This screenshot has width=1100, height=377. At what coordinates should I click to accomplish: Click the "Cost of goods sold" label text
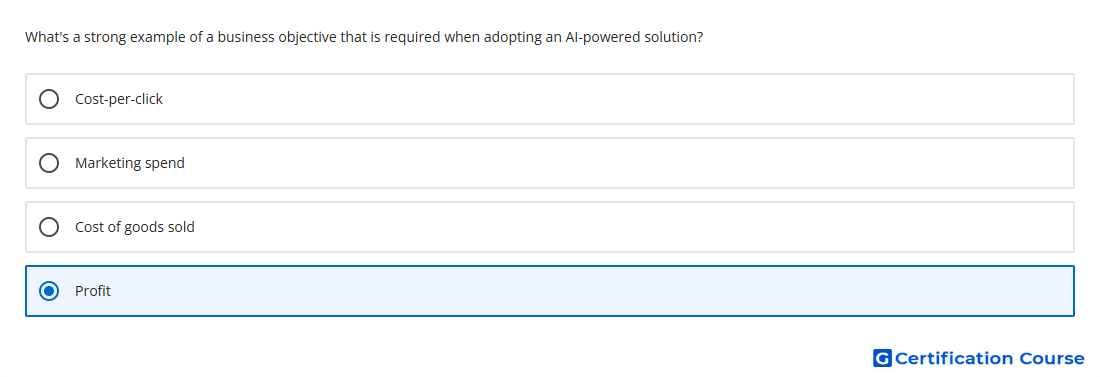[135, 227]
